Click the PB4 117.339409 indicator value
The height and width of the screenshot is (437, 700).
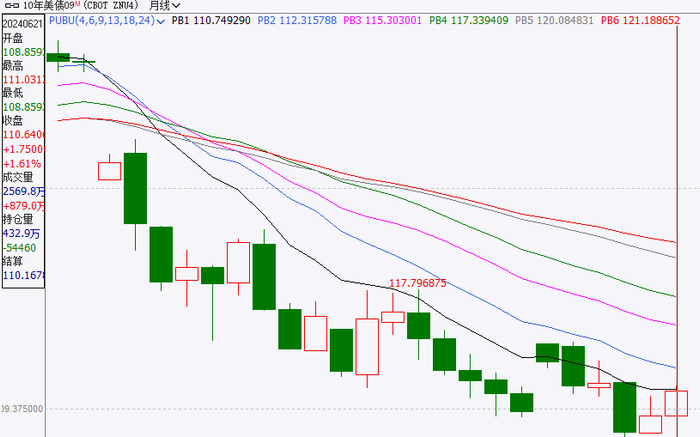pyautogui.click(x=468, y=21)
